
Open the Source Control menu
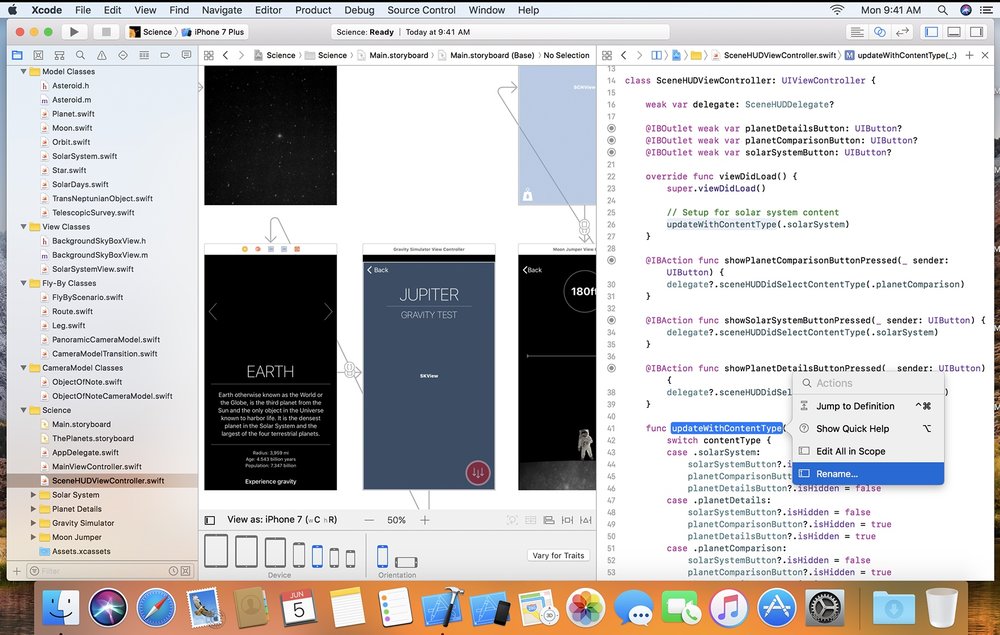tap(421, 10)
